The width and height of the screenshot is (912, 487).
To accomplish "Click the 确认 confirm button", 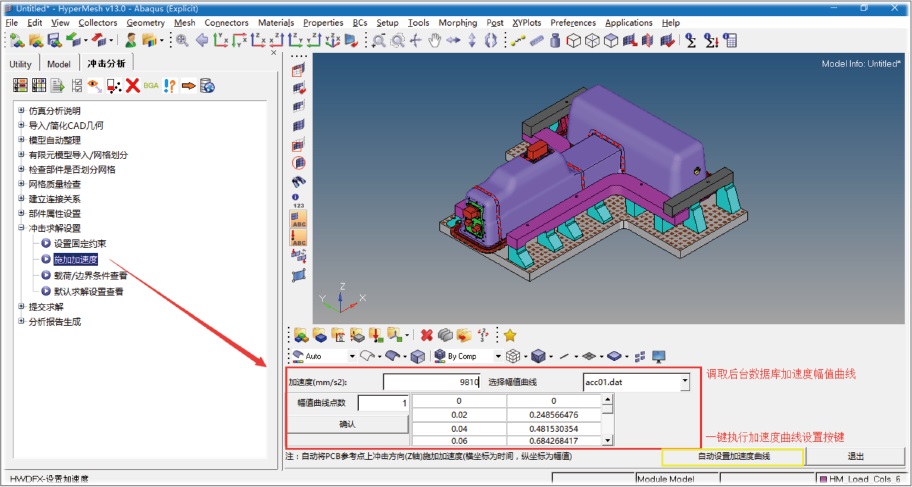I will point(347,424).
